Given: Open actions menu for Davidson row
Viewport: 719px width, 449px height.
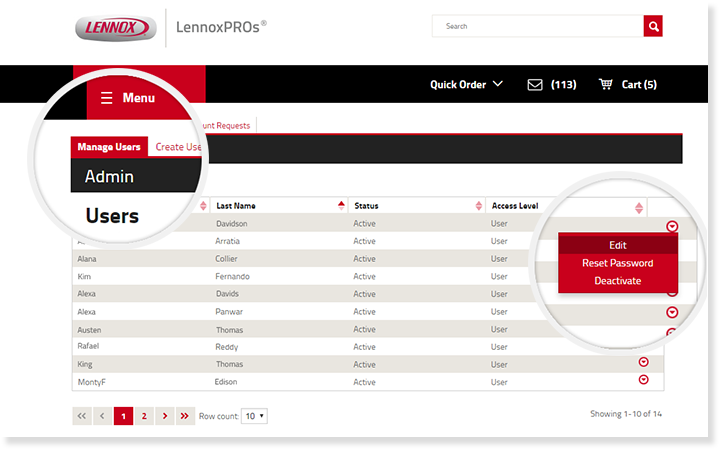Looking at the screenshot, I should click(672, 226).
